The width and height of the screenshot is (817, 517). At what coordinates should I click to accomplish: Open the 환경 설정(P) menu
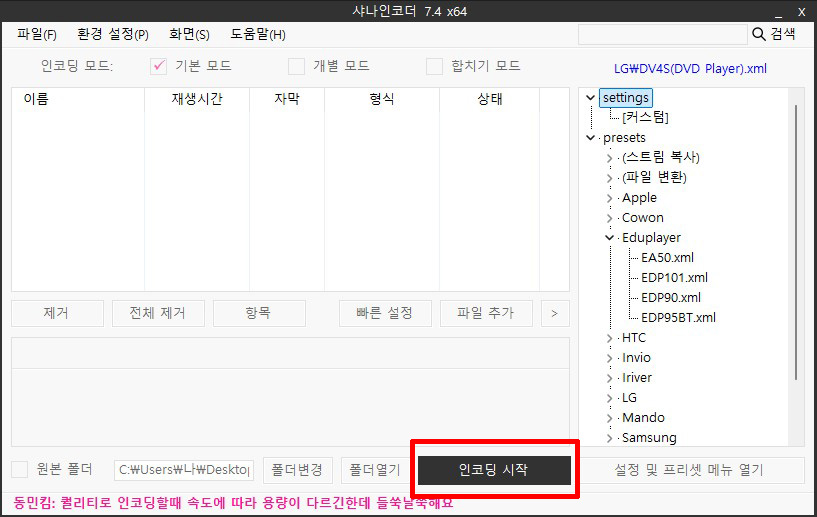pyautogui.click(x=113, y=34)
